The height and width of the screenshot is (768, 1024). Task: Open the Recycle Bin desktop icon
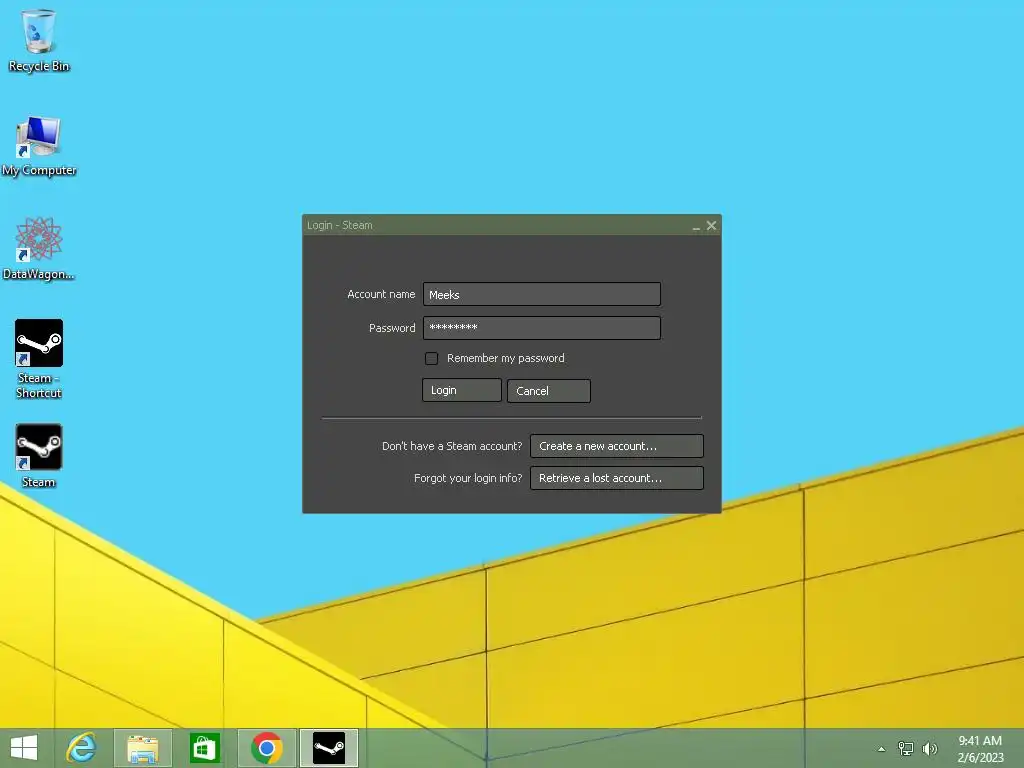(39, 40)
